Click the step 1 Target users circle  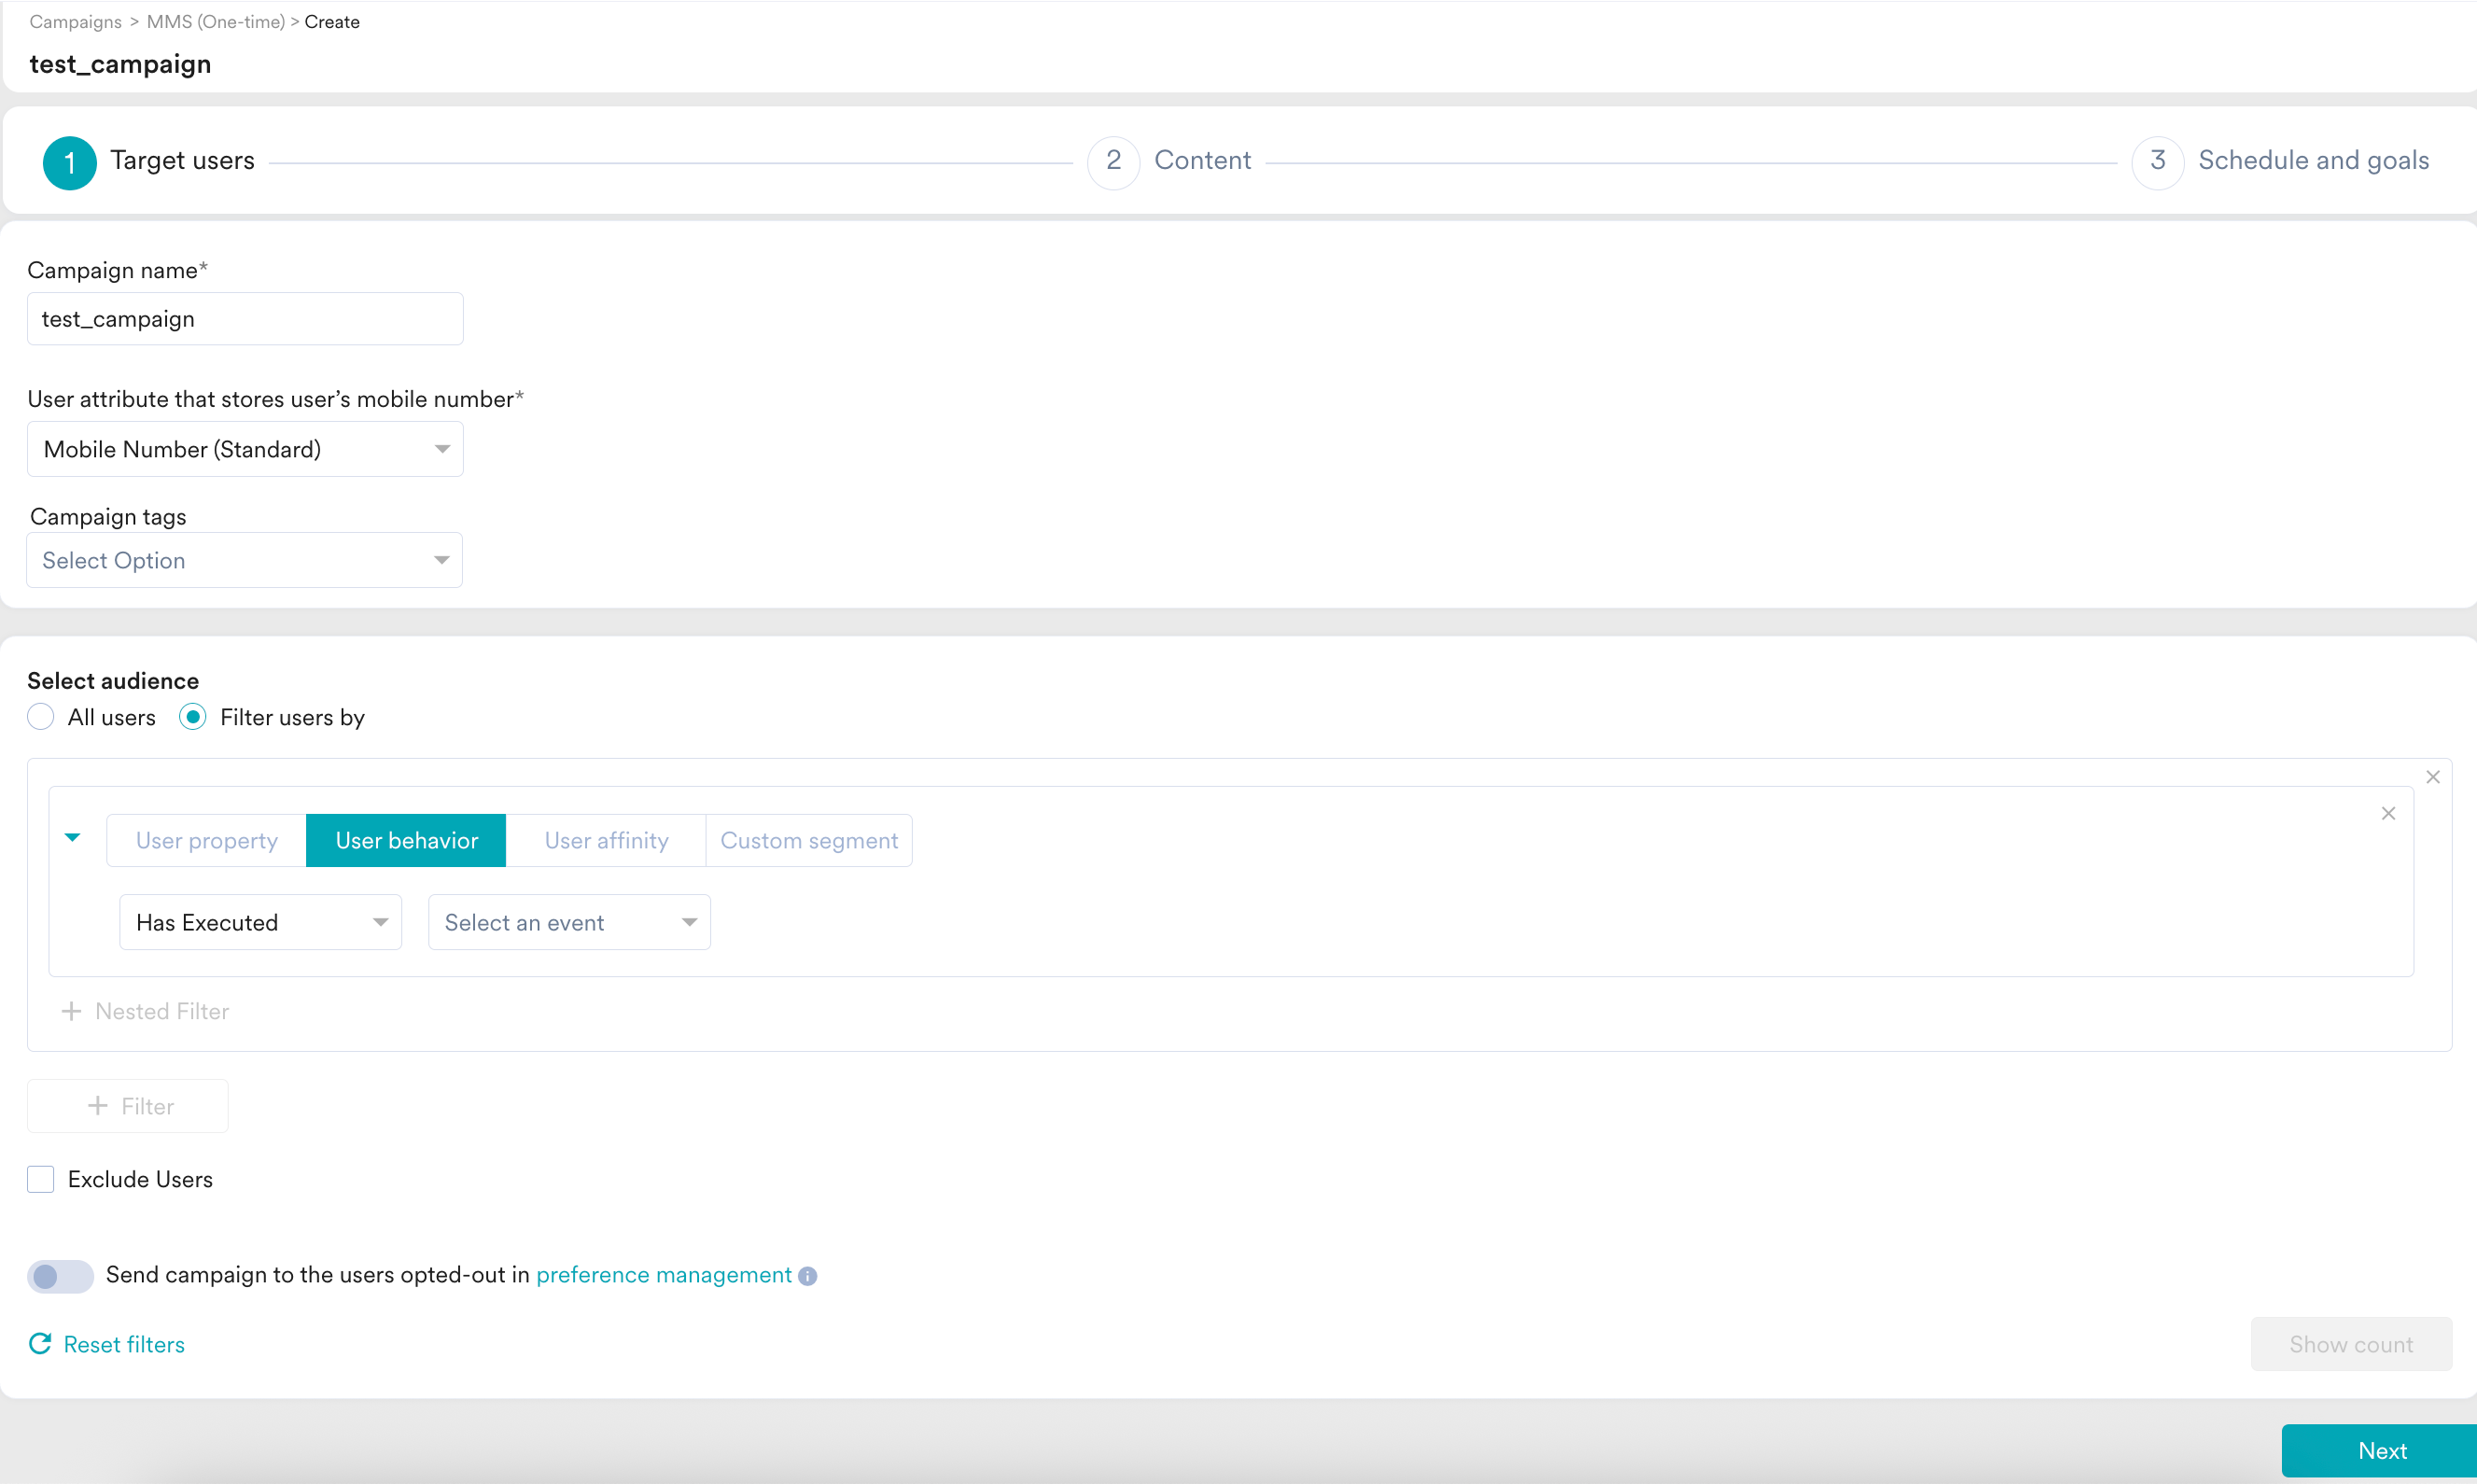coord(69,162)
